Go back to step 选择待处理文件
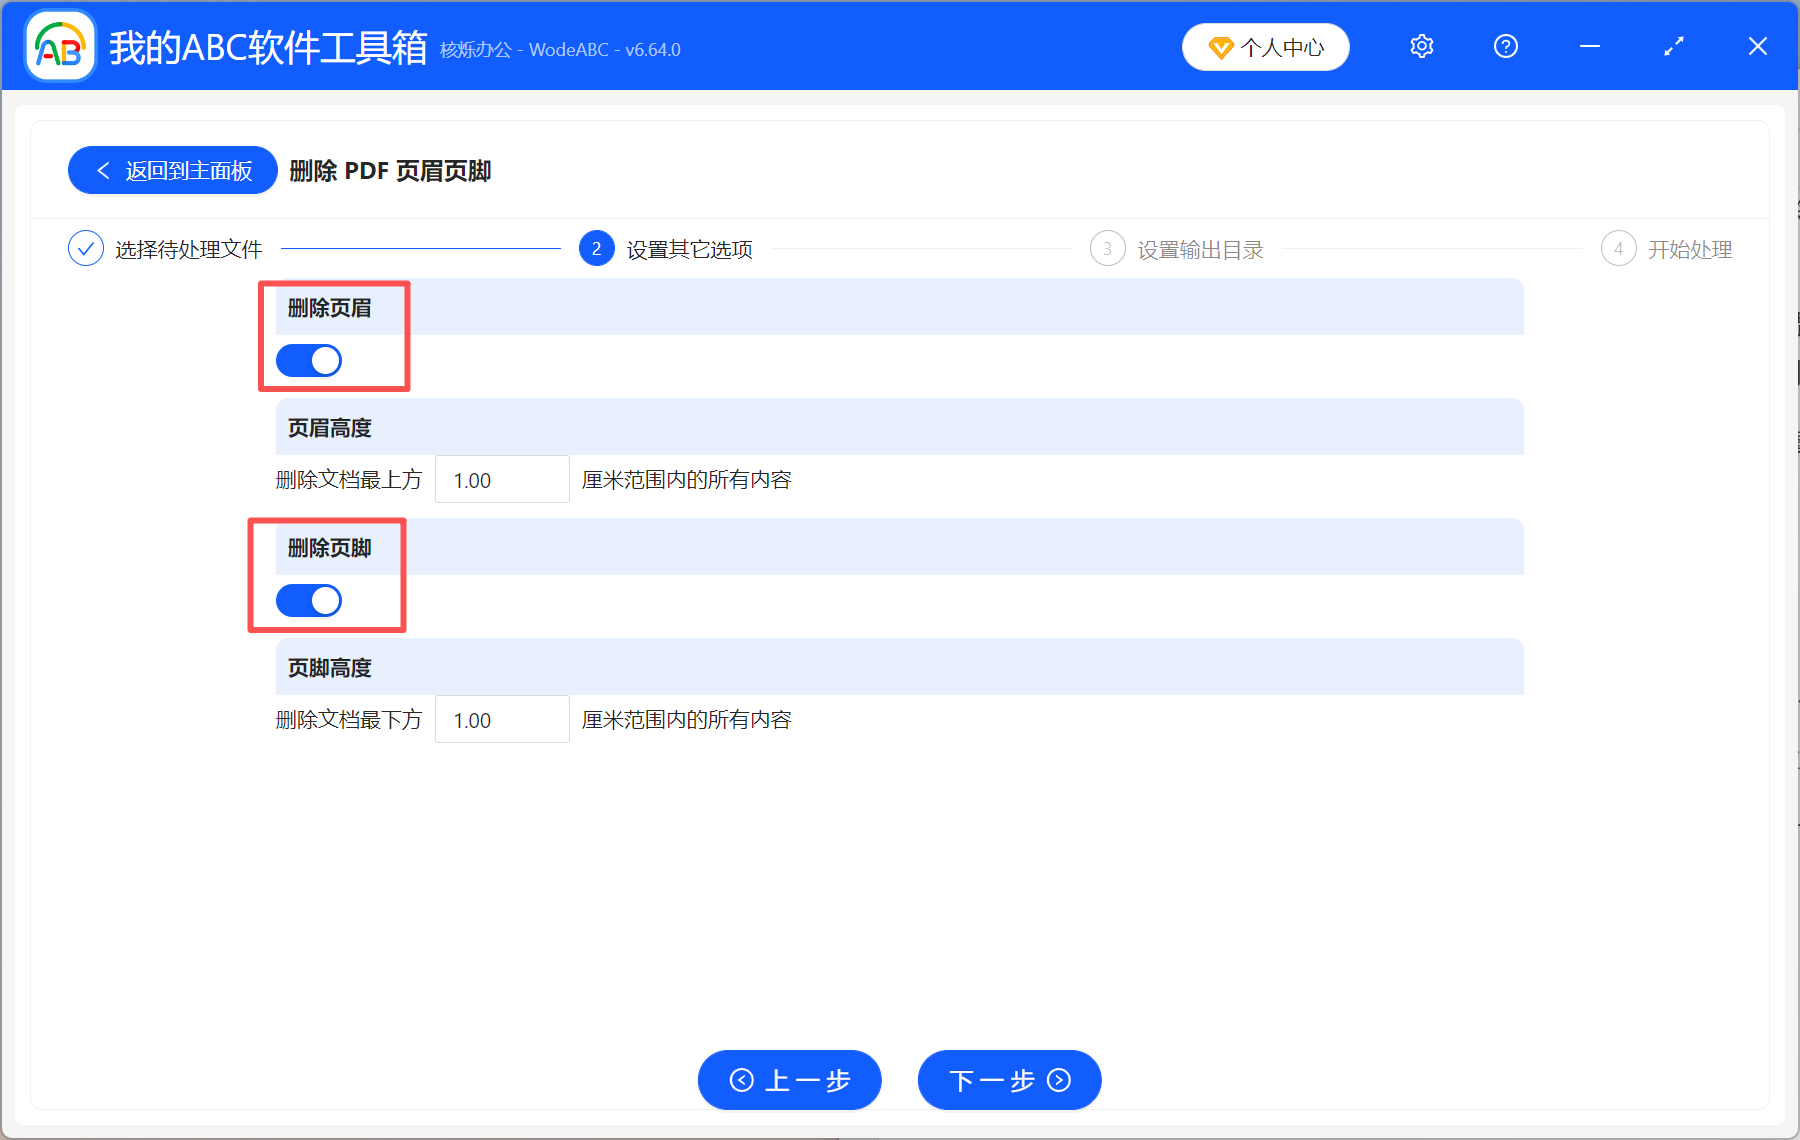1800x1140 pixels. point(187,248)
